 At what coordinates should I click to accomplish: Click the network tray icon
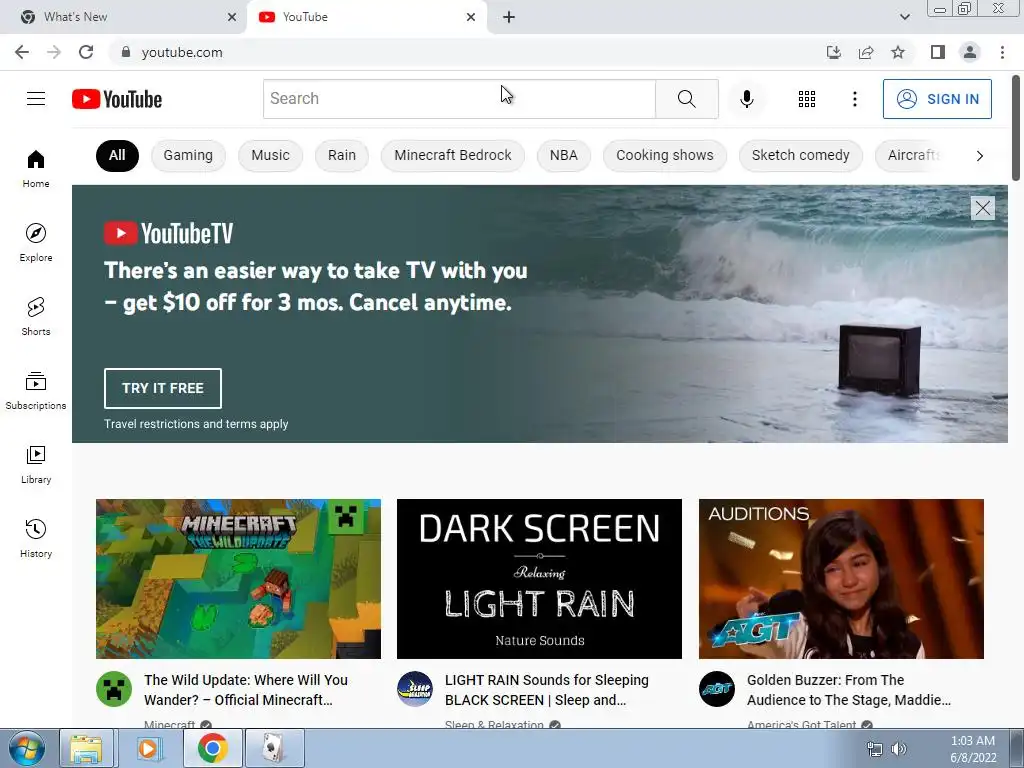click(x=874, y=749)
